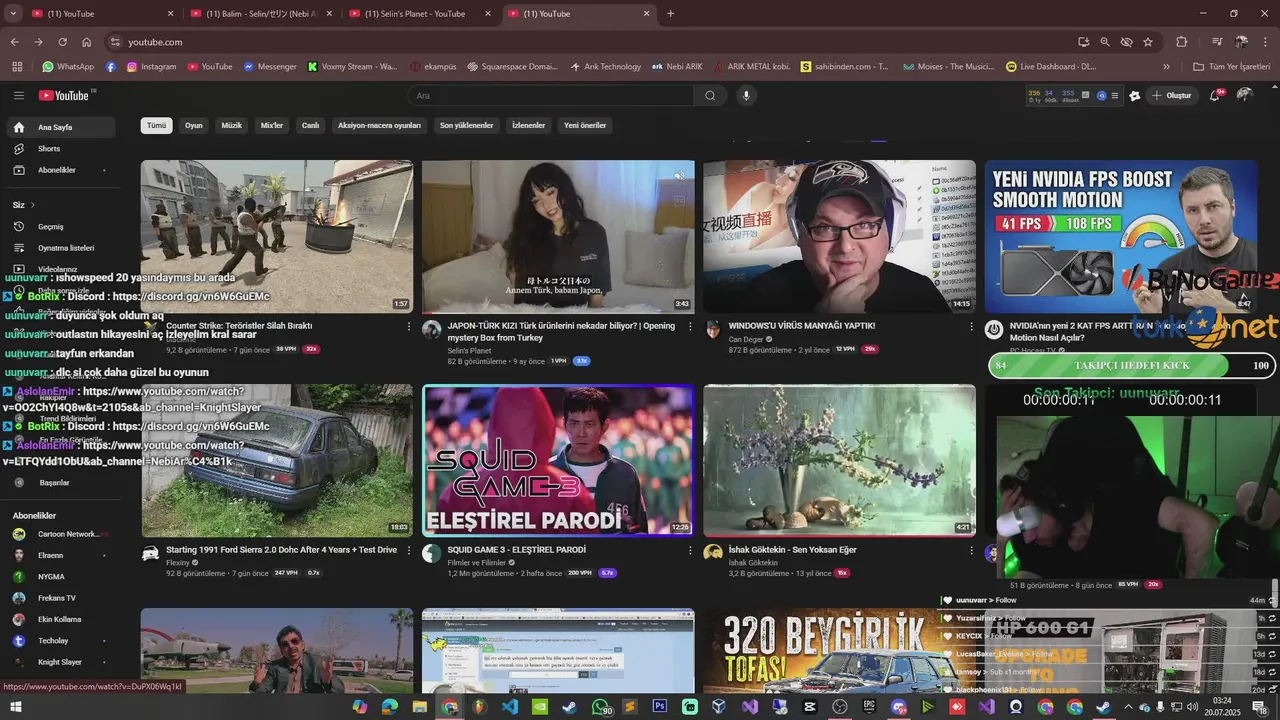This screenshot has height=720, width=1280.
Task: Open the Filmler ve Filimler channel link
Action: click(478, 562)
